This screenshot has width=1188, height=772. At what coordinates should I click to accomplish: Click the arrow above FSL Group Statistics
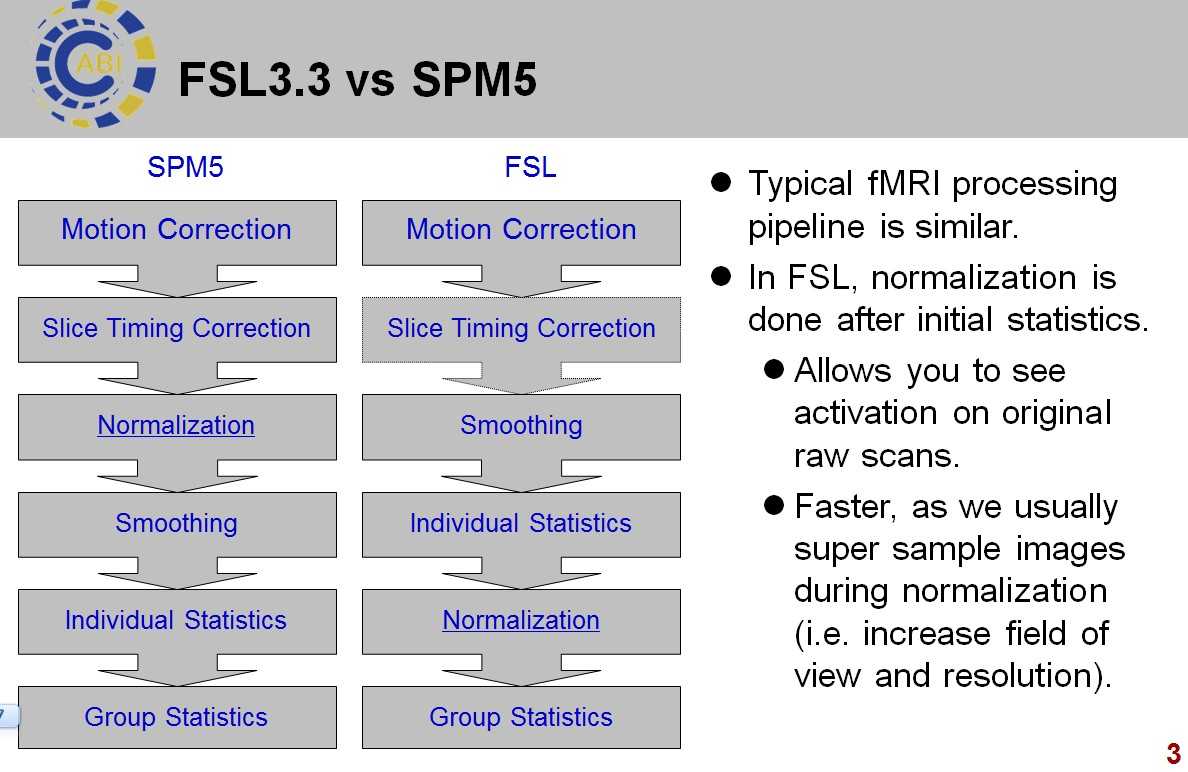521,670
